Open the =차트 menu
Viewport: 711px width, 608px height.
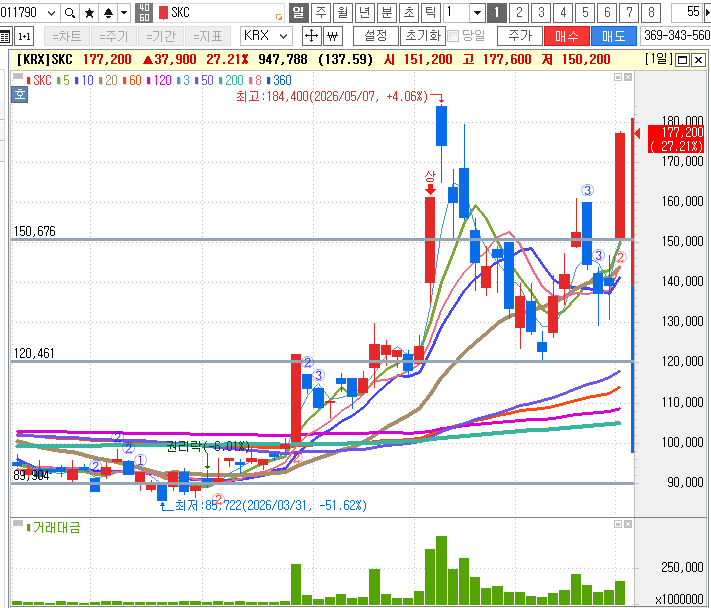tap(66, 36)
